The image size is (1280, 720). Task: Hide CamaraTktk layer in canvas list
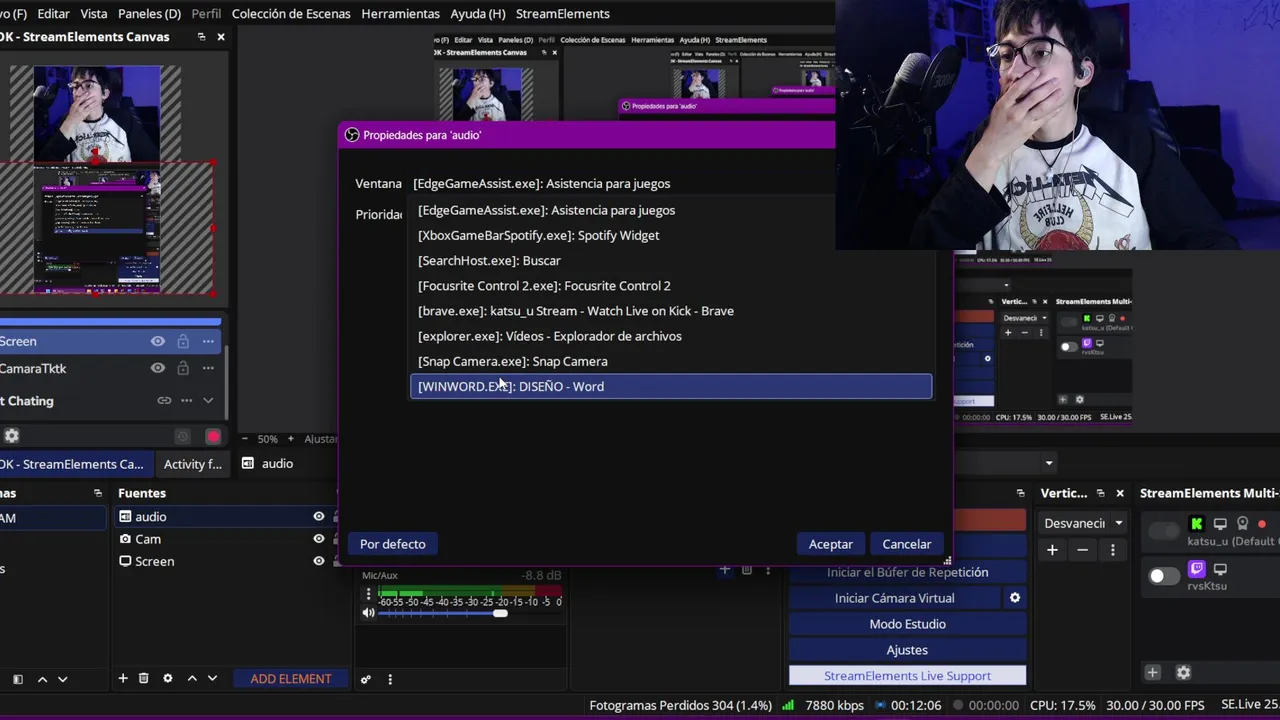[x=157, y=368]
